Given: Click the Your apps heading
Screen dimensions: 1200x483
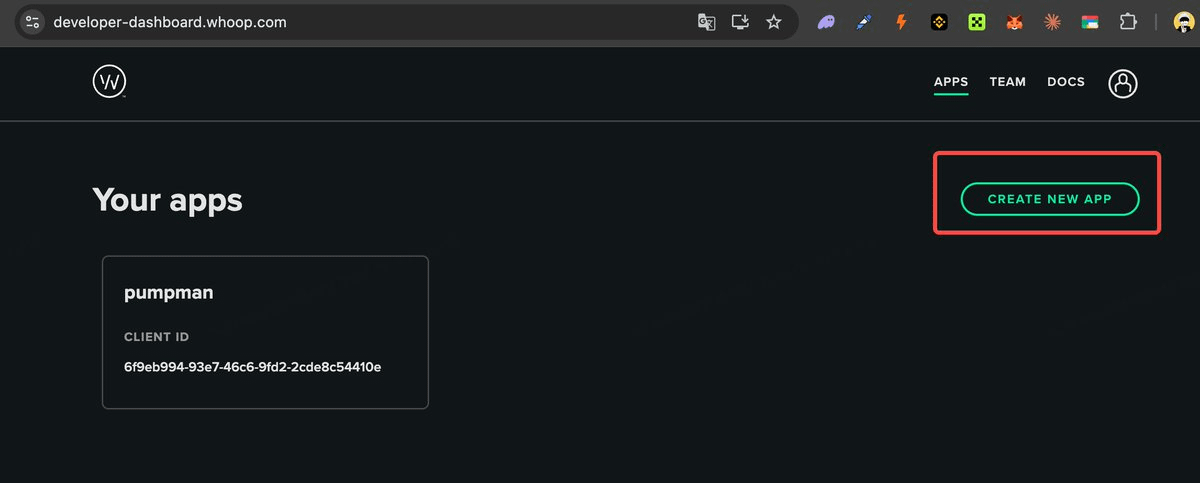Looking at the screenshot, I should (x=167, y=199).
